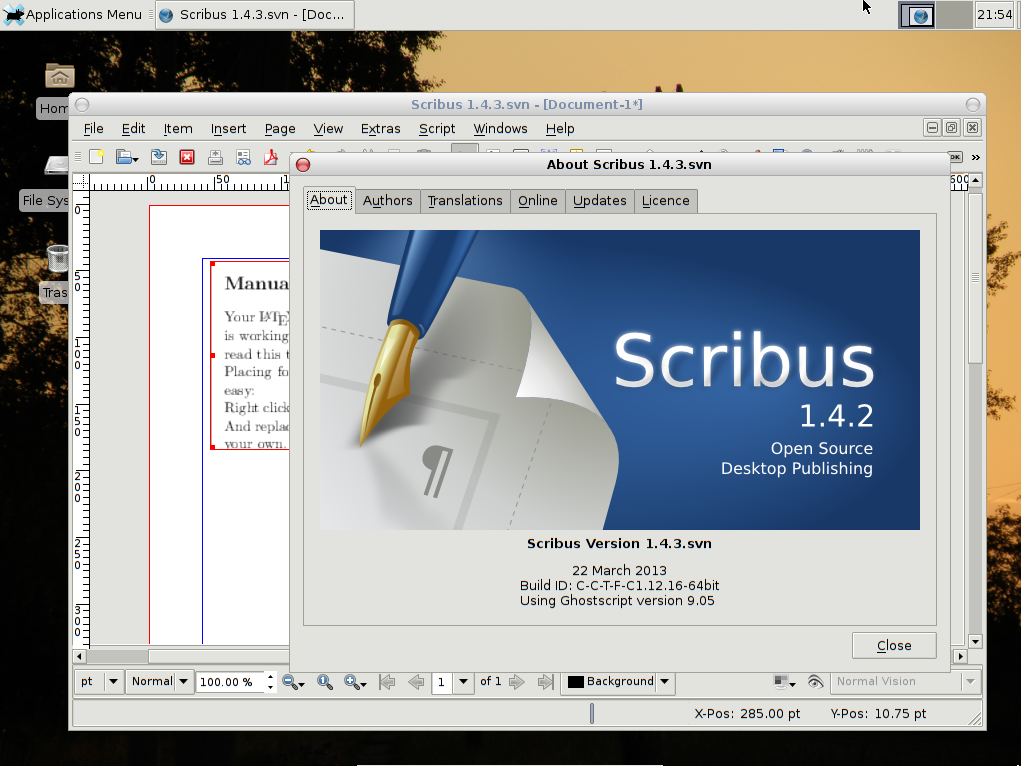This screenshot has width=1021, height=766.
Task: Click the vertical scrollbar up arrow
Action: click(975, 180)
